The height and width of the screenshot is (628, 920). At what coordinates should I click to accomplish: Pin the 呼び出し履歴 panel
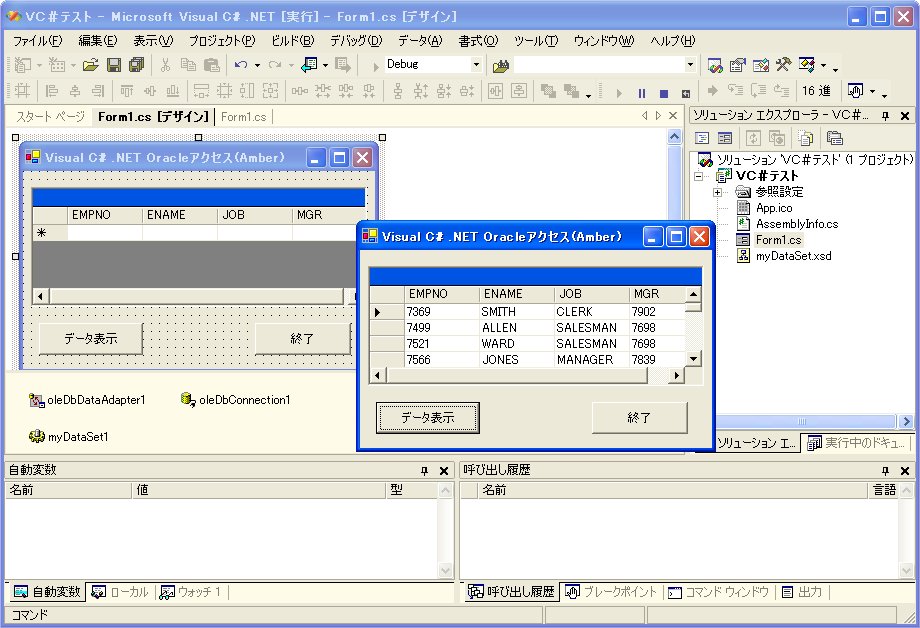pyautogui.click(x=885, y=471)
